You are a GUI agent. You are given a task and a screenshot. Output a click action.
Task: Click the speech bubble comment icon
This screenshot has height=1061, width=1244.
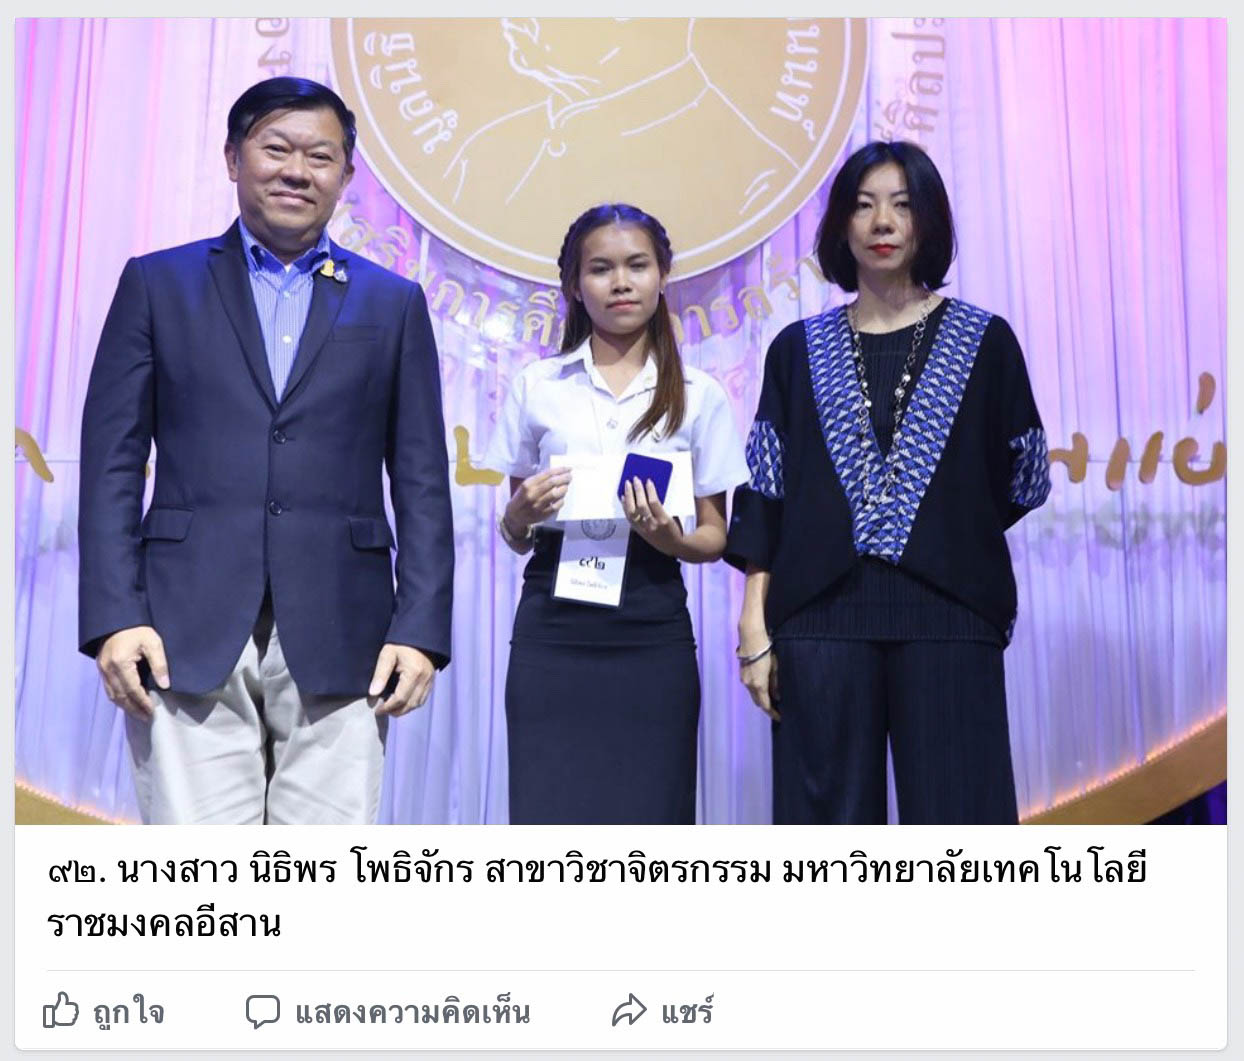pyautogui.click(x=263, y=1011)
